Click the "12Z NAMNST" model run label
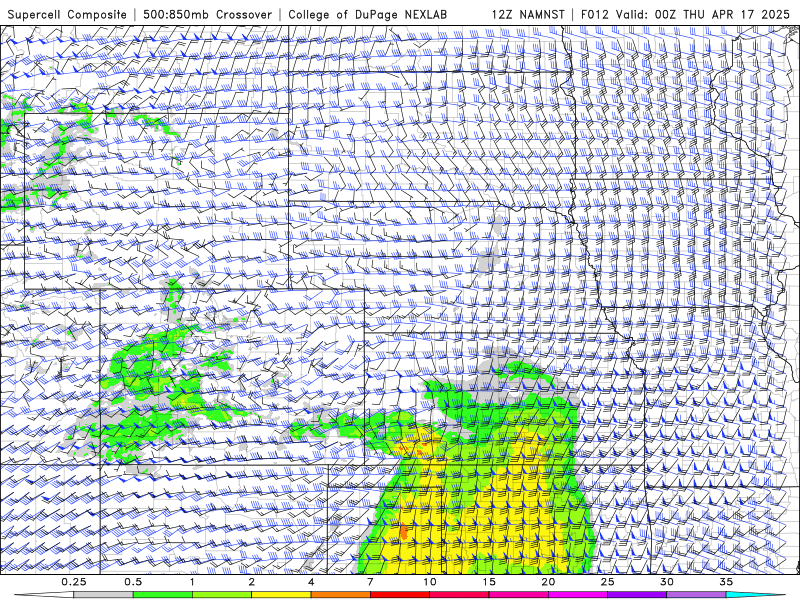 click(528, 14)
